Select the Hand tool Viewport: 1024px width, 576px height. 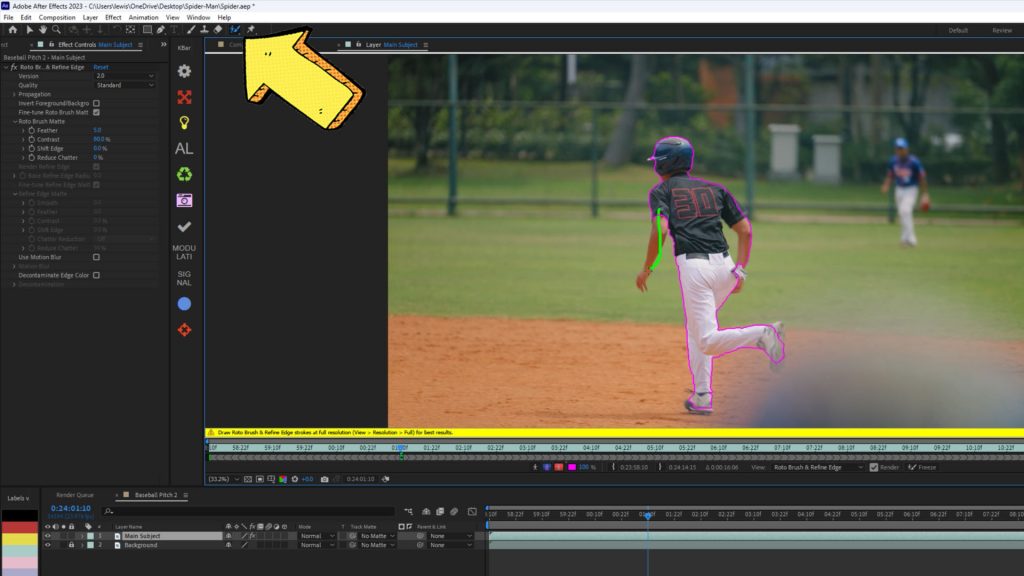pos(42,30)
